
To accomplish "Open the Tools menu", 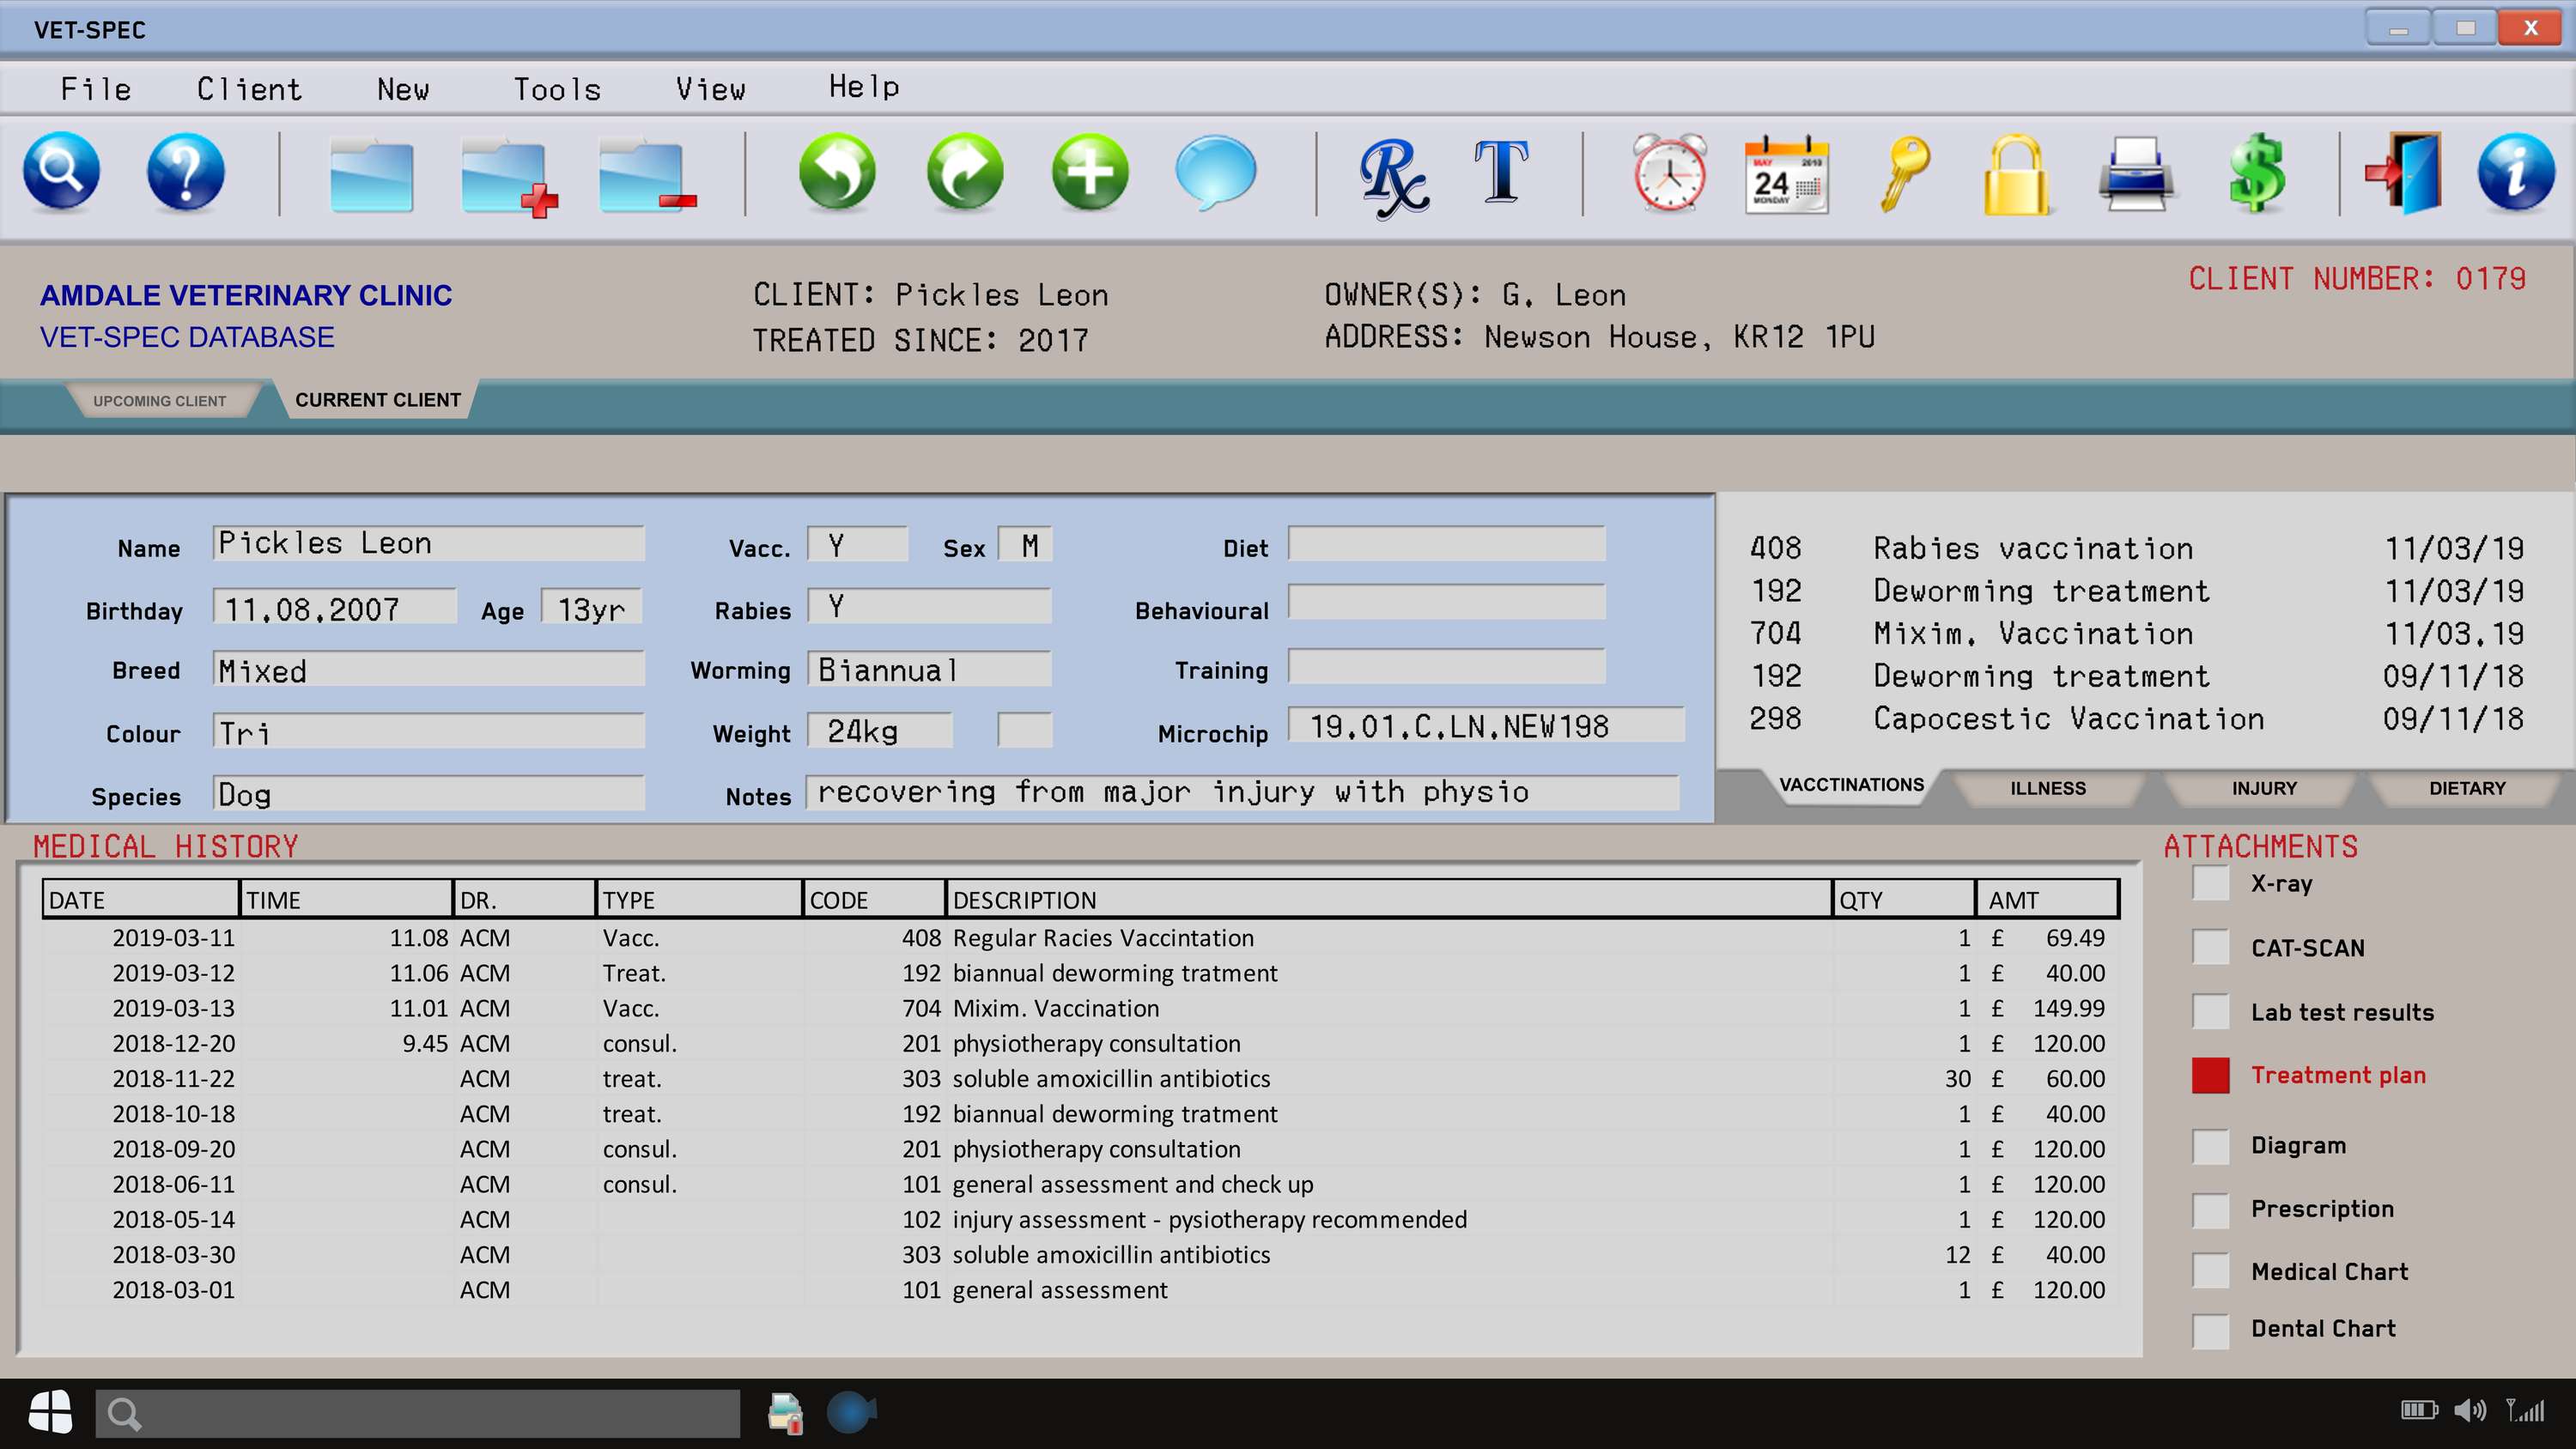I will click(557, 89).
